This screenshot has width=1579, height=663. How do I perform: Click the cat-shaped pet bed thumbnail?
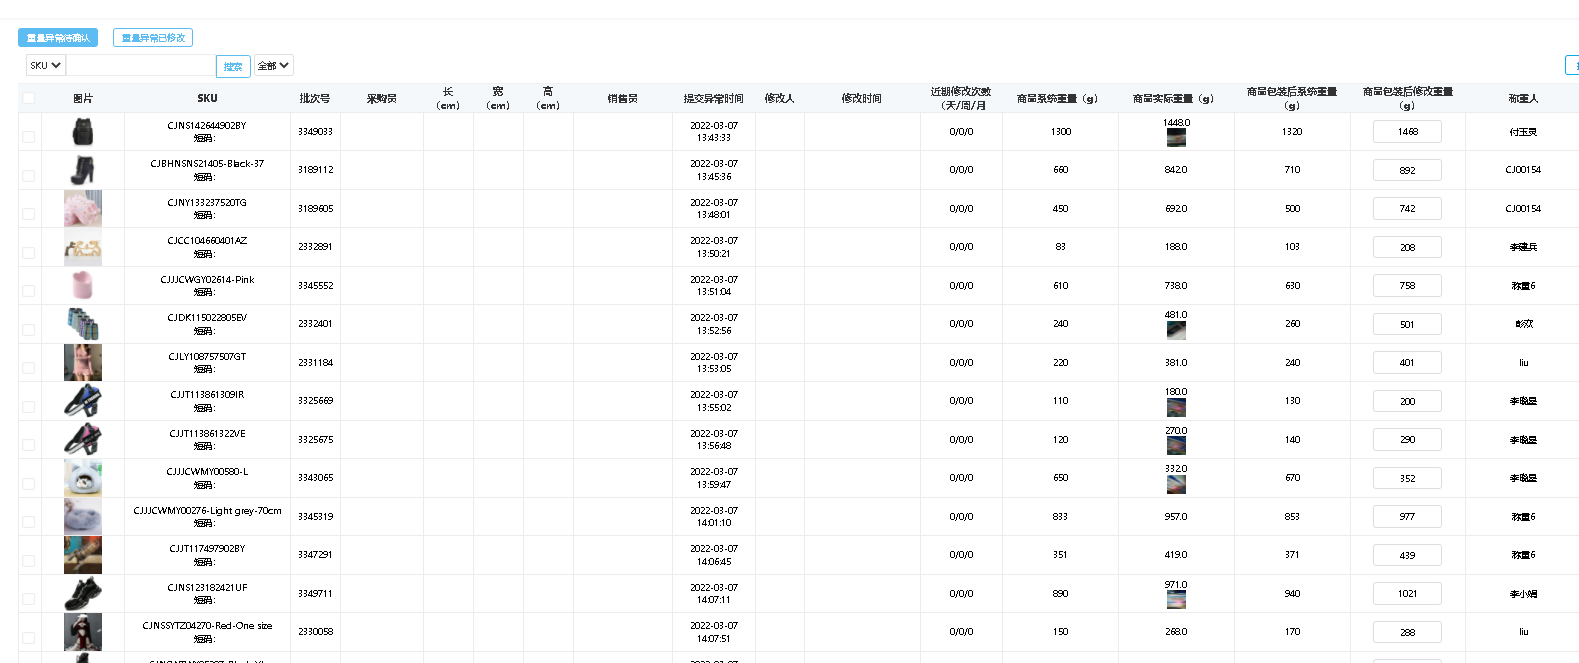83,478
